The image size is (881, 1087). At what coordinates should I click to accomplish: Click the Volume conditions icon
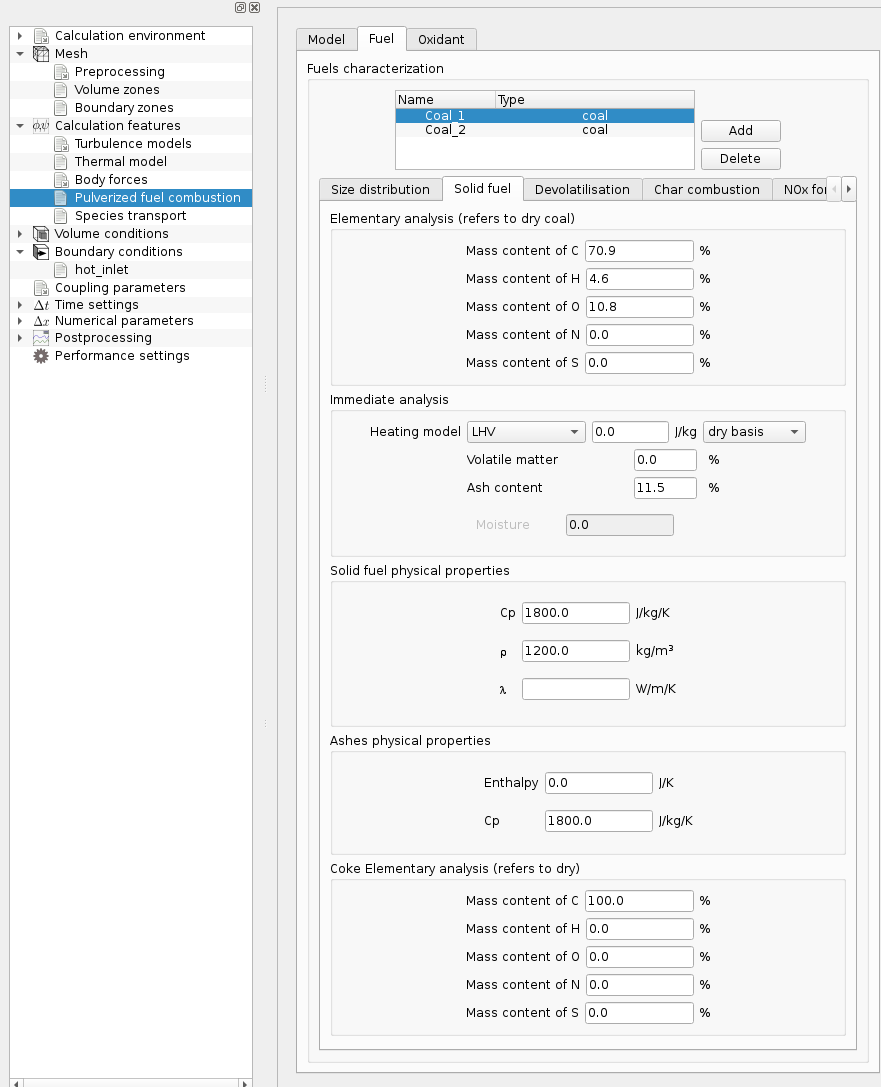click(x=41, y=234)
